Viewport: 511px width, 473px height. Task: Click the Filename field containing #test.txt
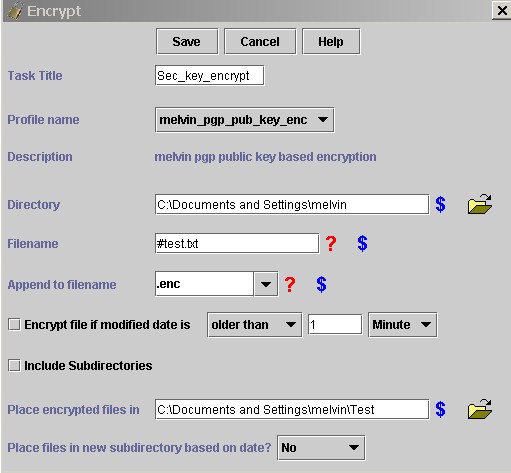[x=237, y=243]
